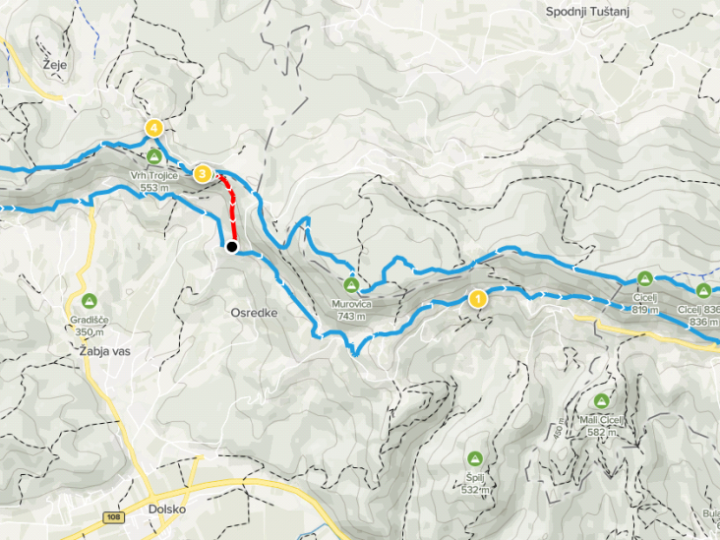
Task: Click waypoint marker number 1
Action: click(x=478, y=299)
